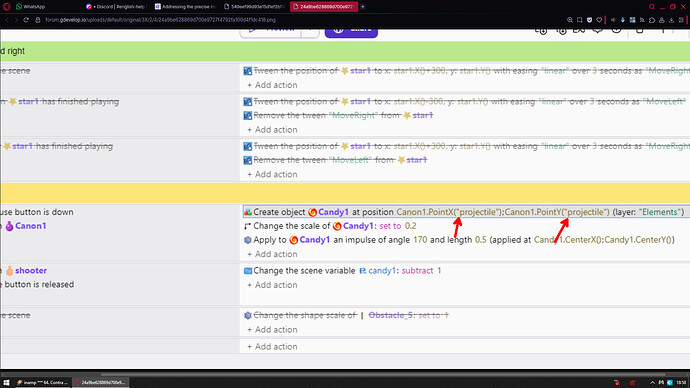Click Add action below Change the scene variable

click(x=272, y=285)
